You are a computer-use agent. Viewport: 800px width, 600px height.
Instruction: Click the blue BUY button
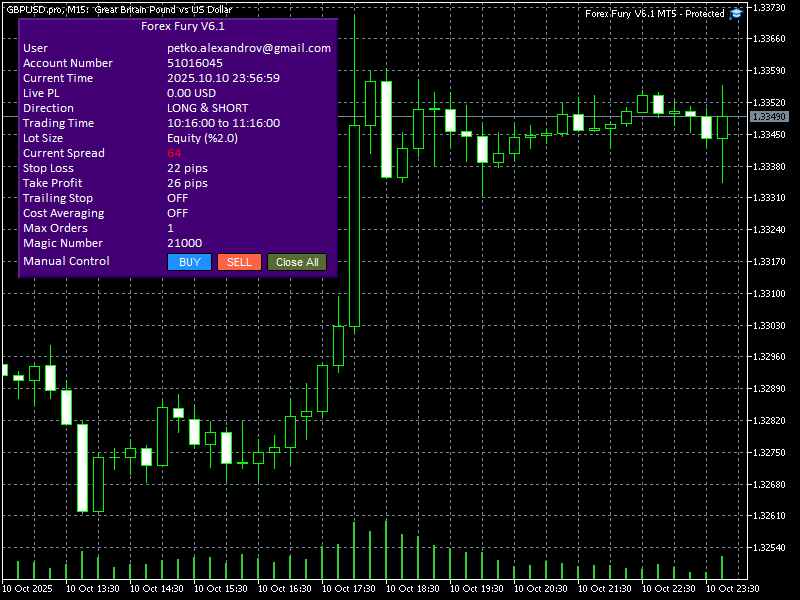[x=189, y=262]
